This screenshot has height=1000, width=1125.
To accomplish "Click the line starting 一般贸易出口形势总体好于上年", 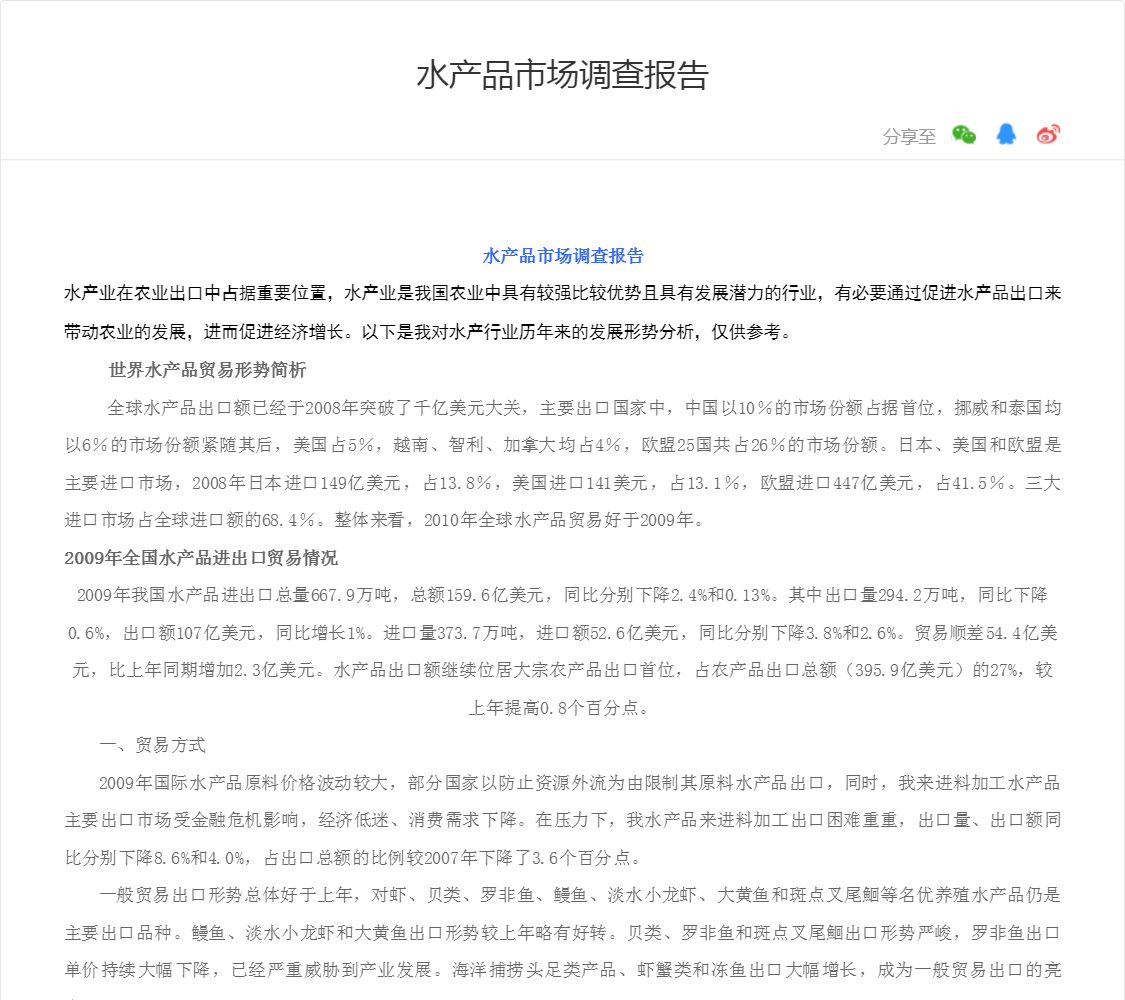I will pos(580,895).
